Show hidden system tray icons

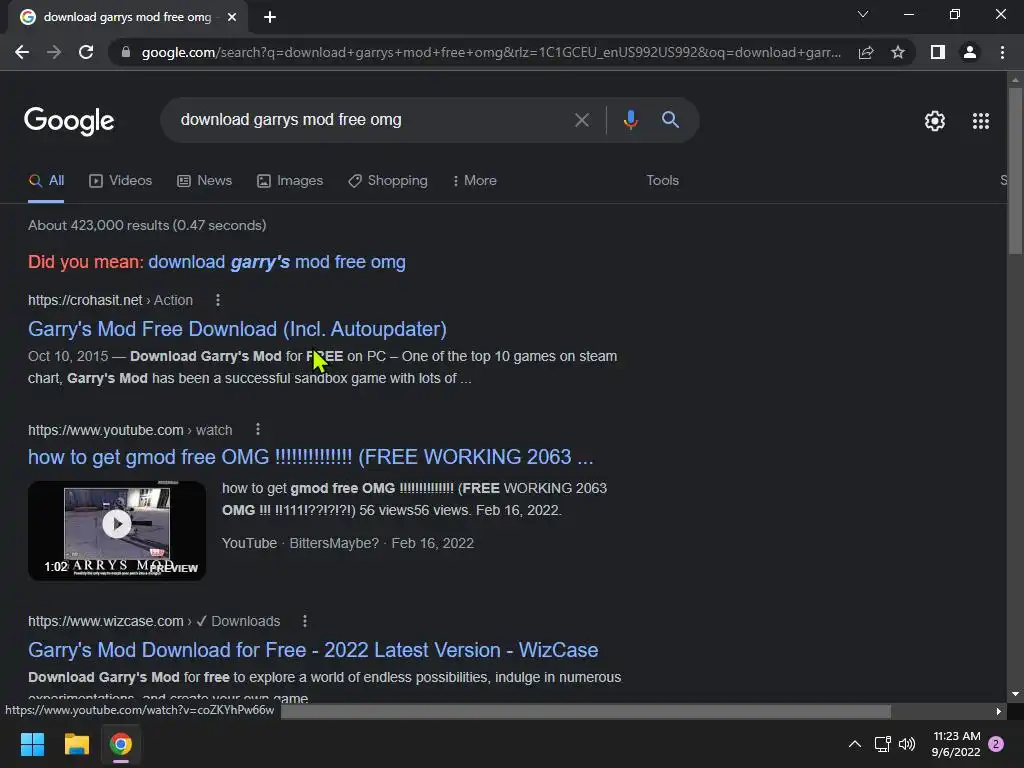click(x=854, y=744)
